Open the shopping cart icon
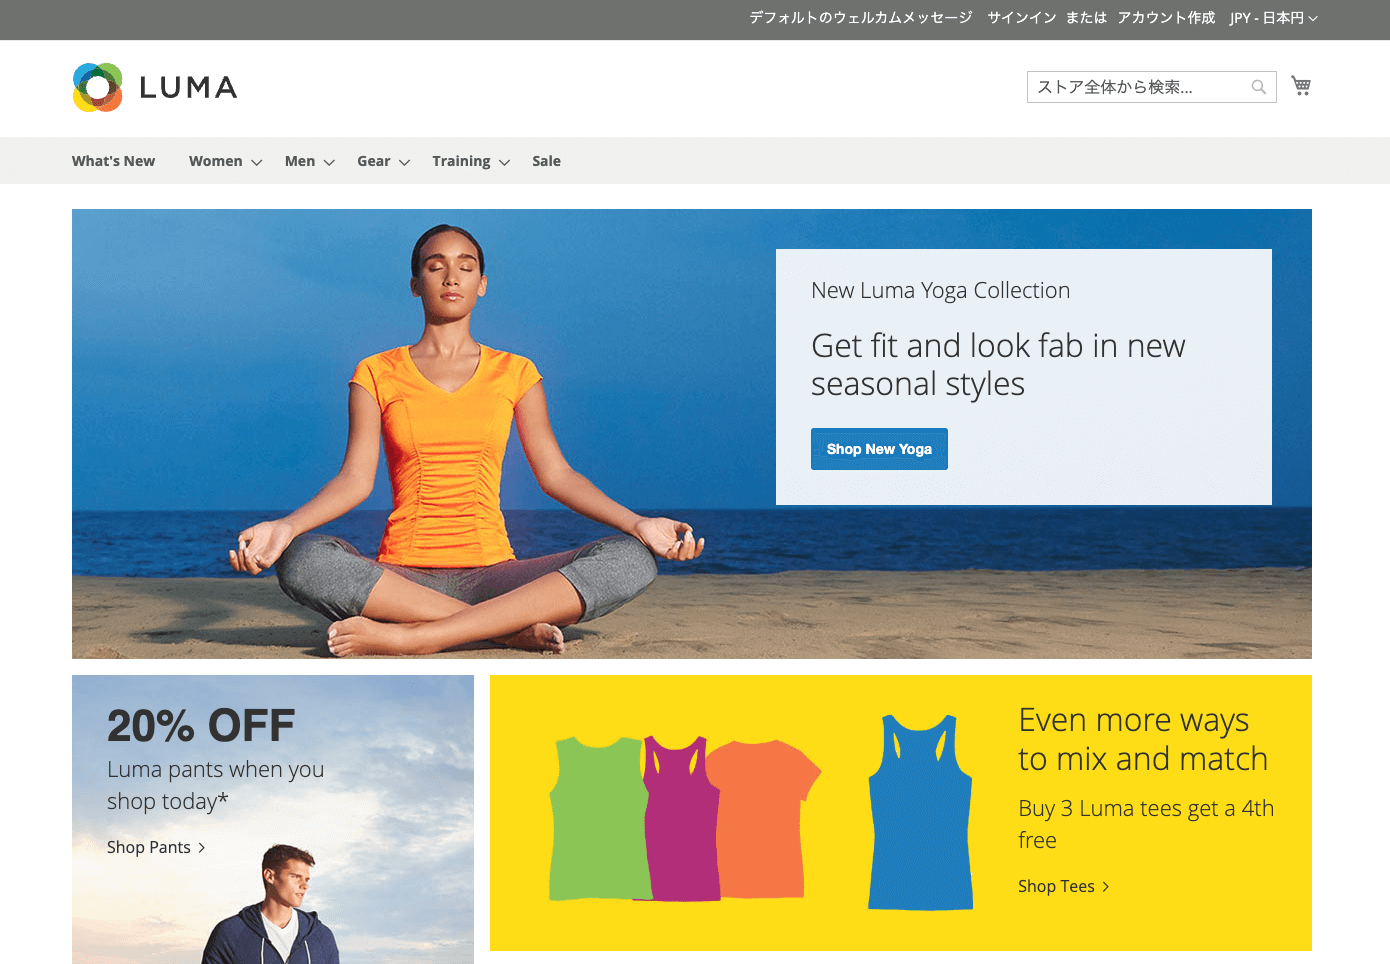This screenshot has height=964, width=1390. tap(1301, 86)
